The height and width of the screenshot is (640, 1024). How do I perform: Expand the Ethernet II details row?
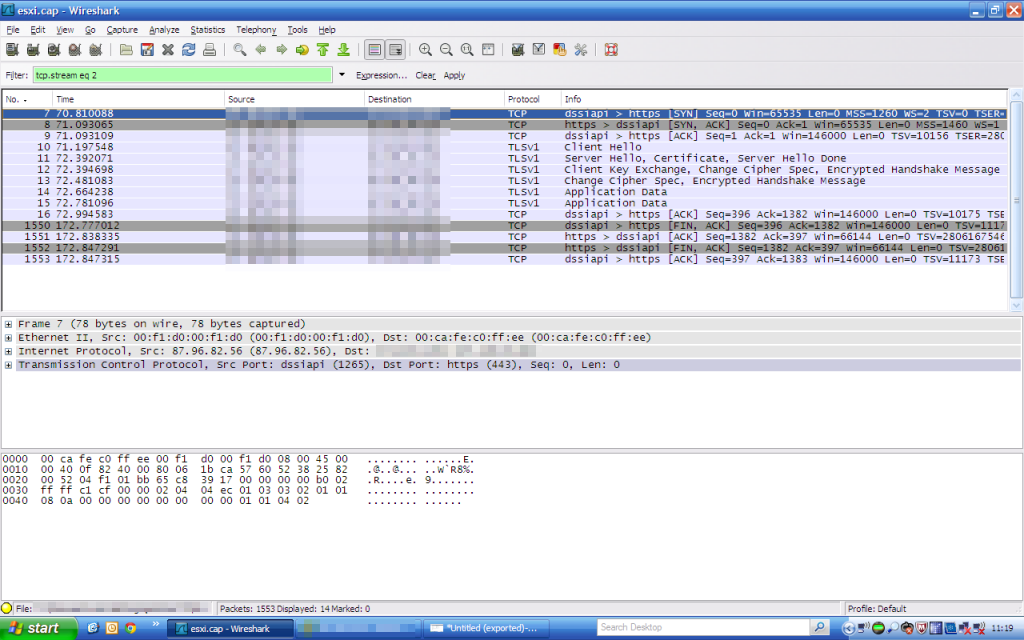click(x=8, y=338)
